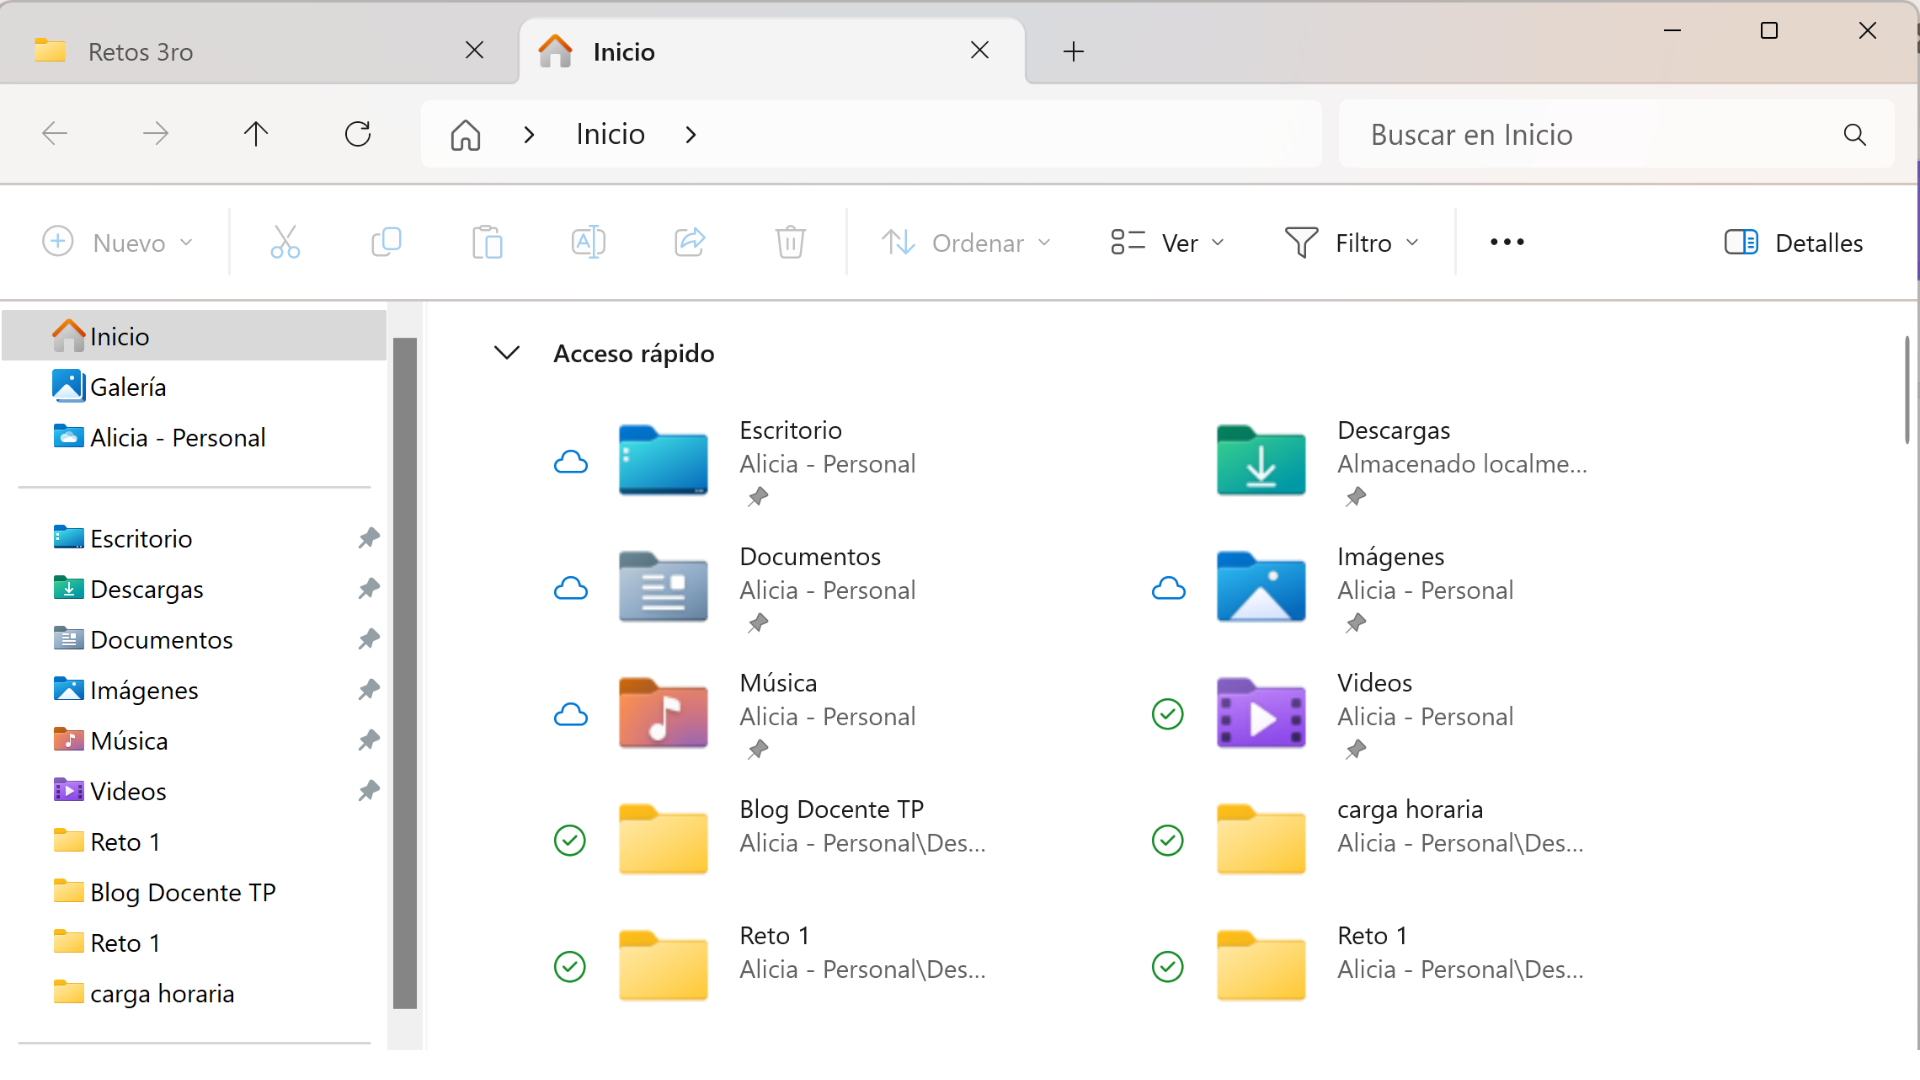Open the Filtro dropdown
Image resolution: width=1920 pixels, height=1080 pixels.
(1352, 242)
